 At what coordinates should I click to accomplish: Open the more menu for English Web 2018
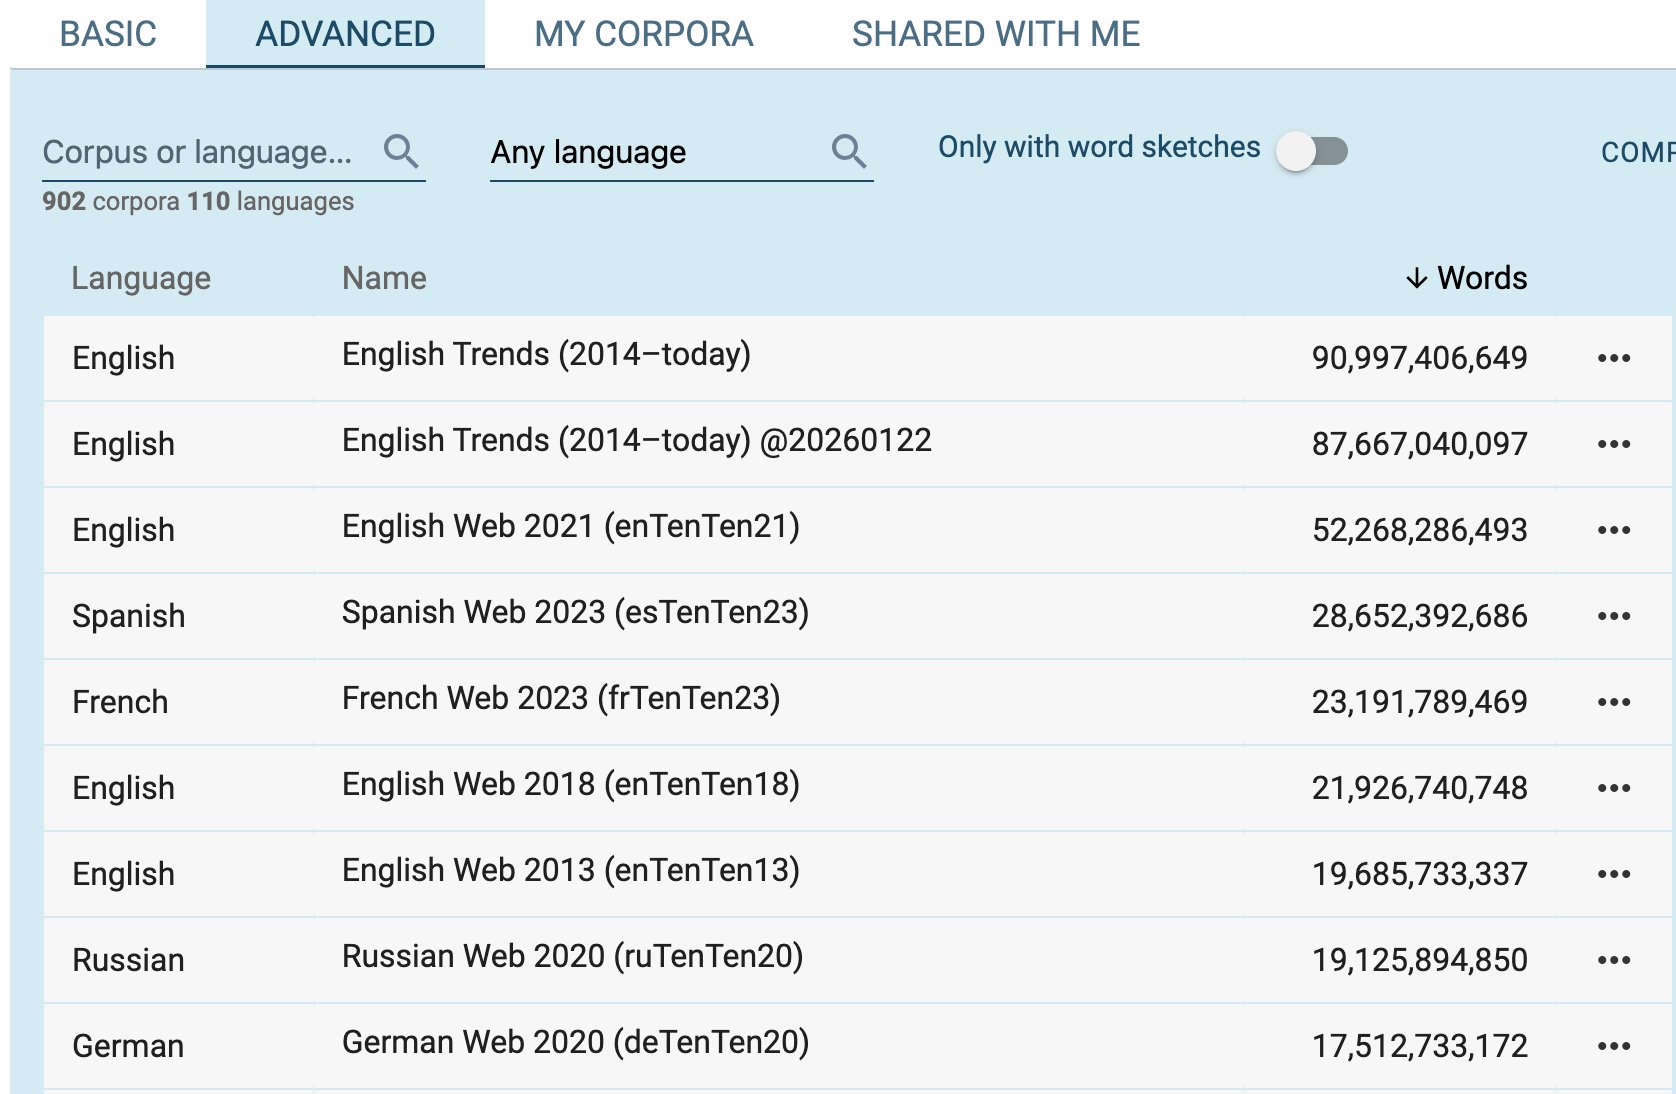coord(1613,788)
